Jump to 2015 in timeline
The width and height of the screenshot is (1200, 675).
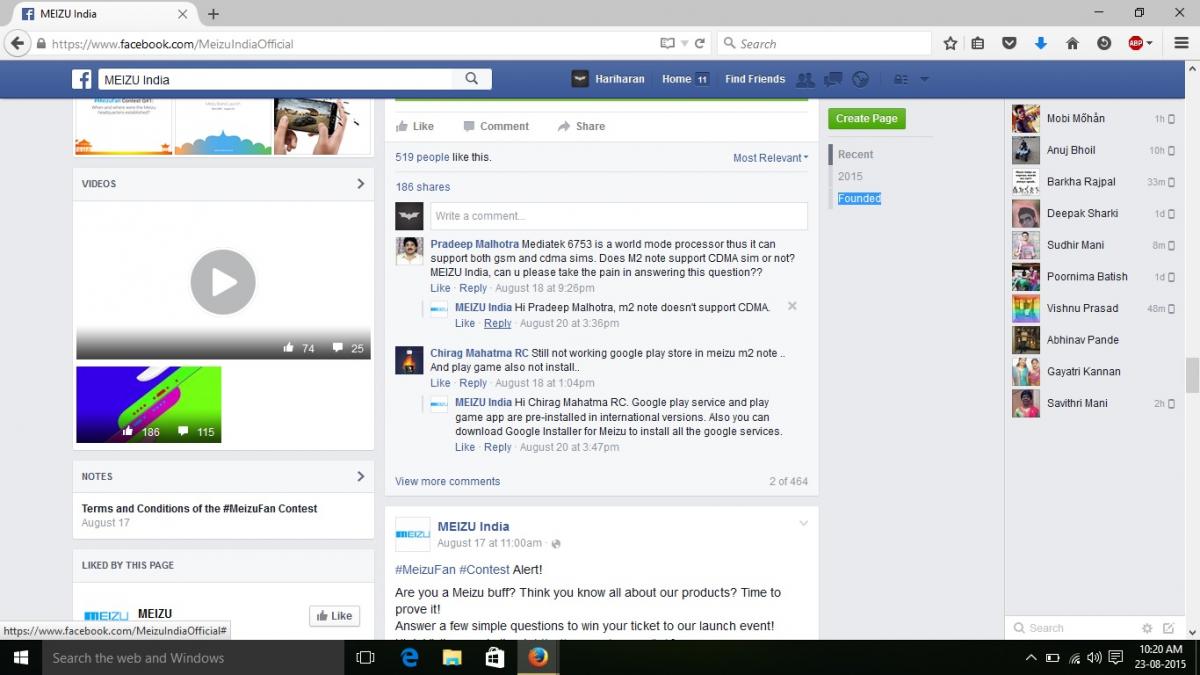tap(850, 177)
